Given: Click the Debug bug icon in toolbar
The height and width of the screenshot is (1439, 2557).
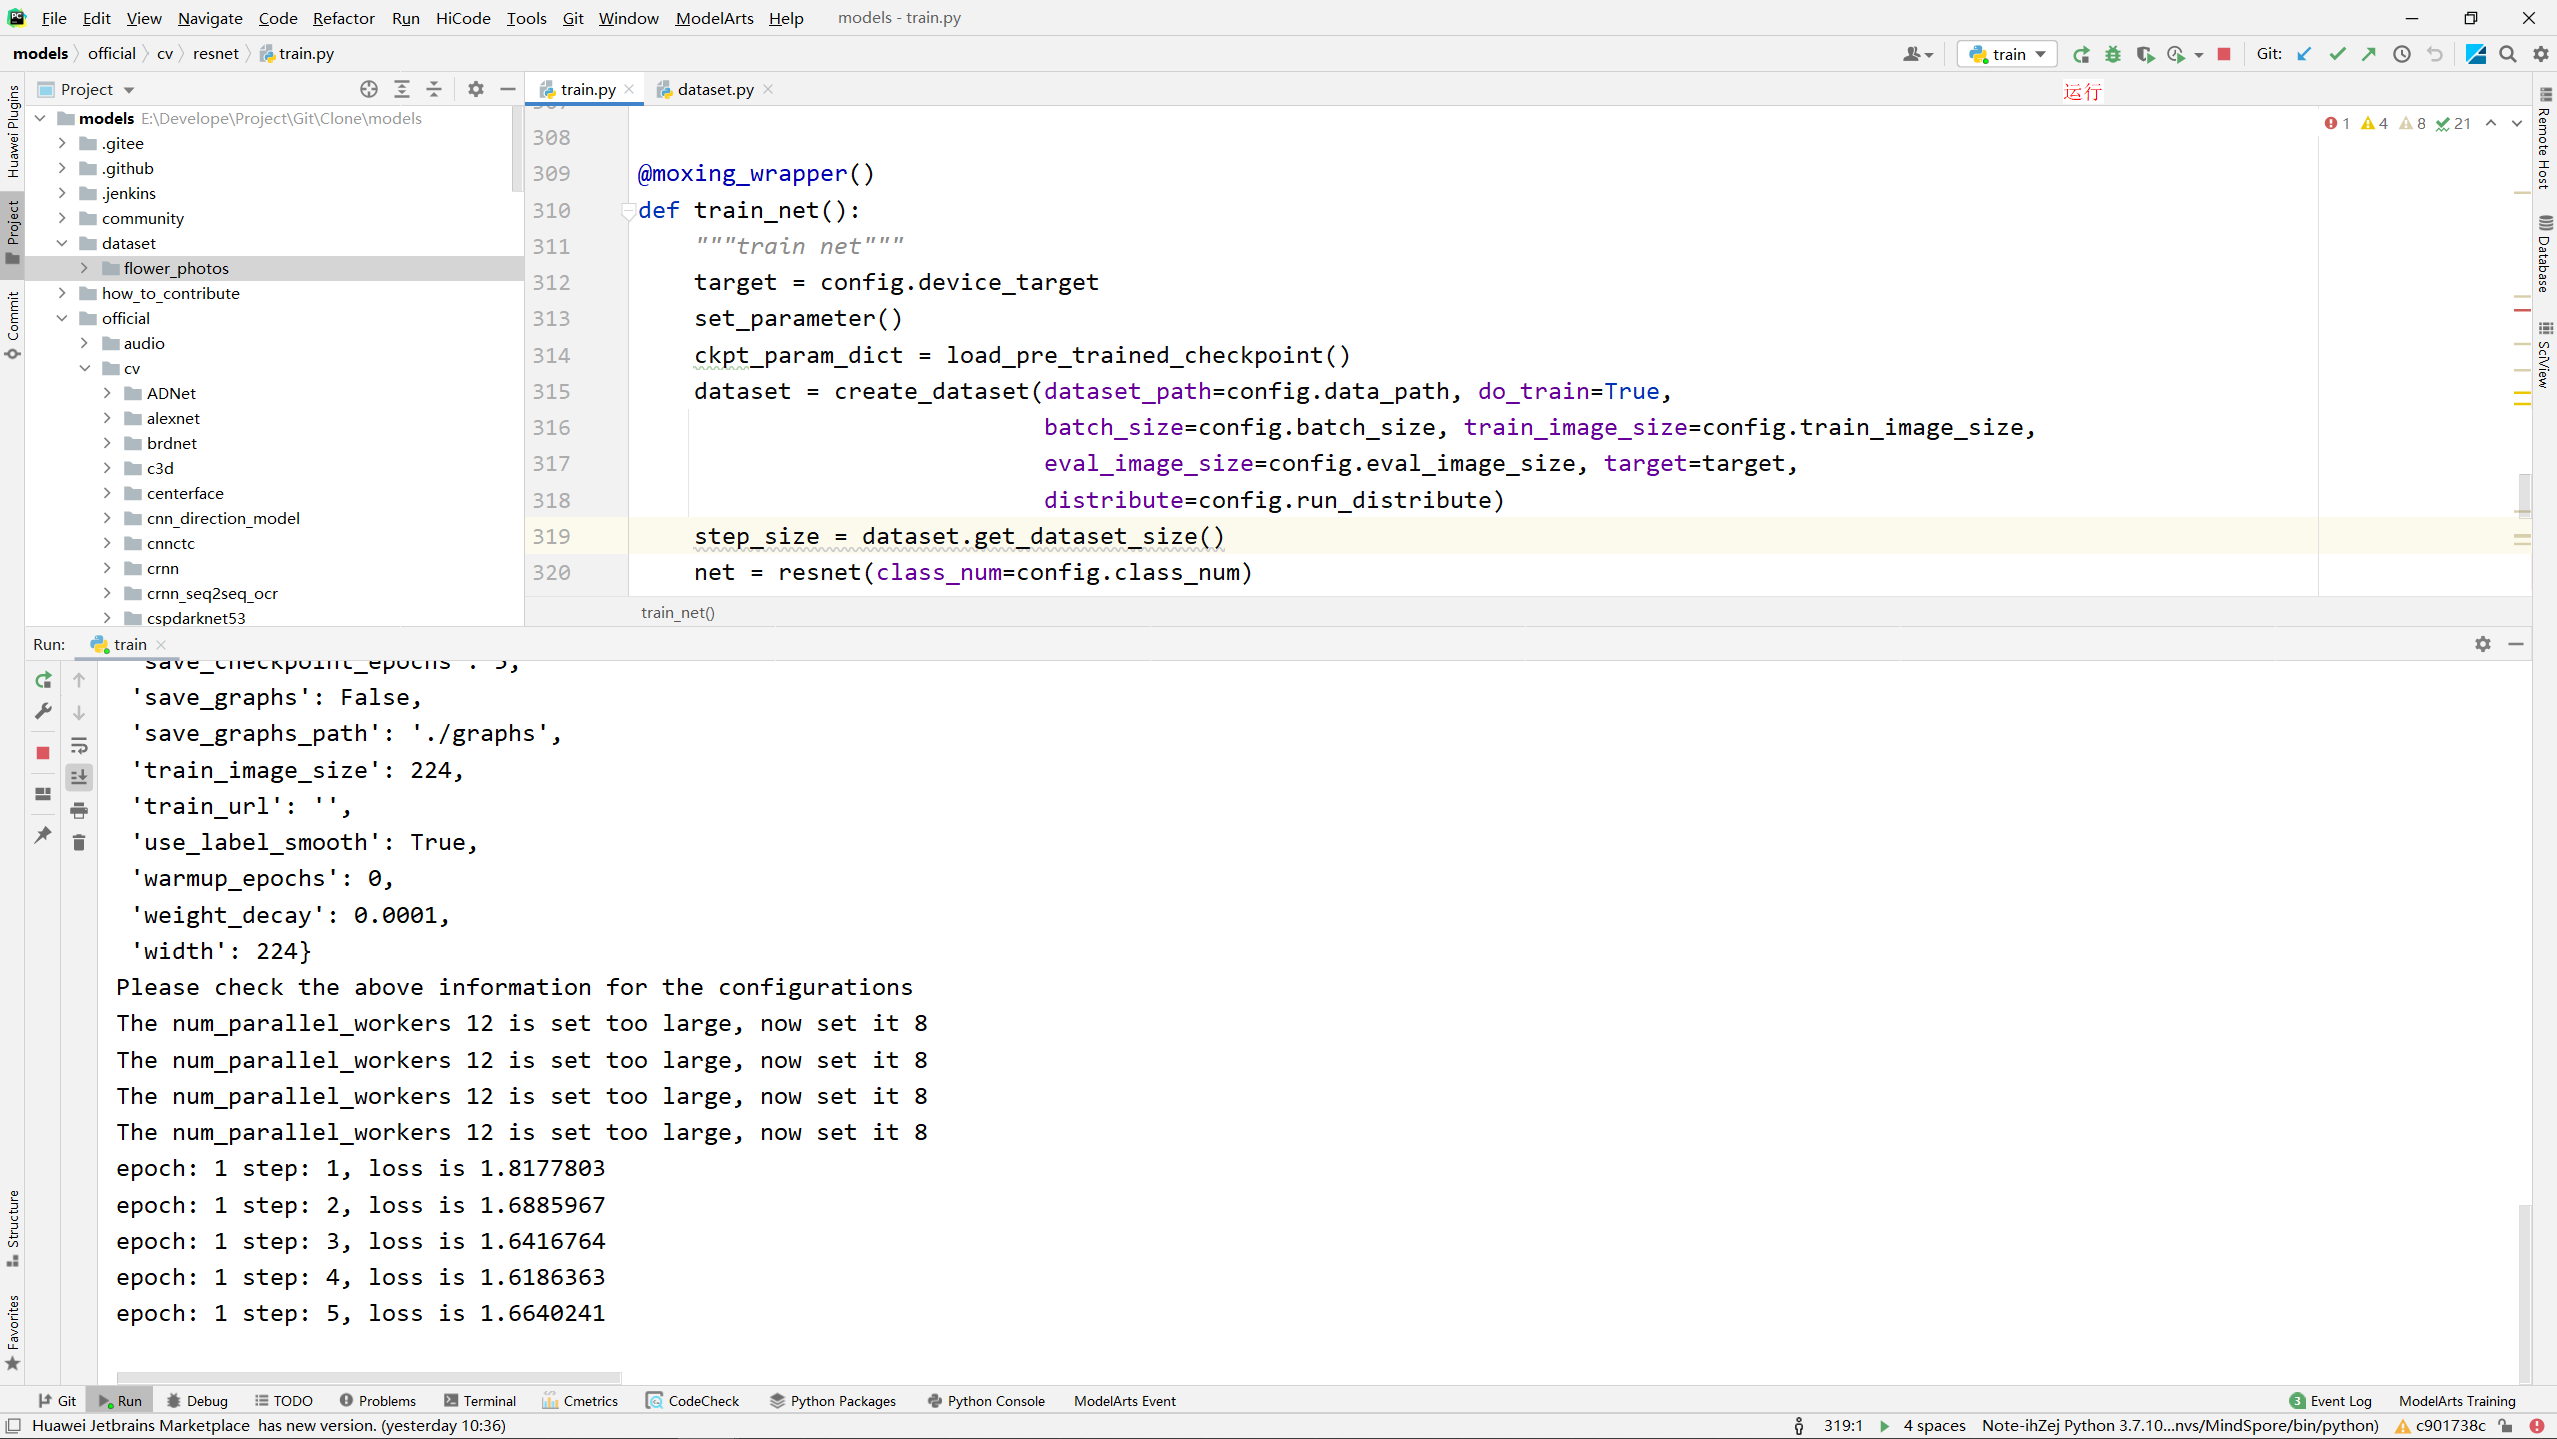Looking at the screenshot, I should point(2113,54).
